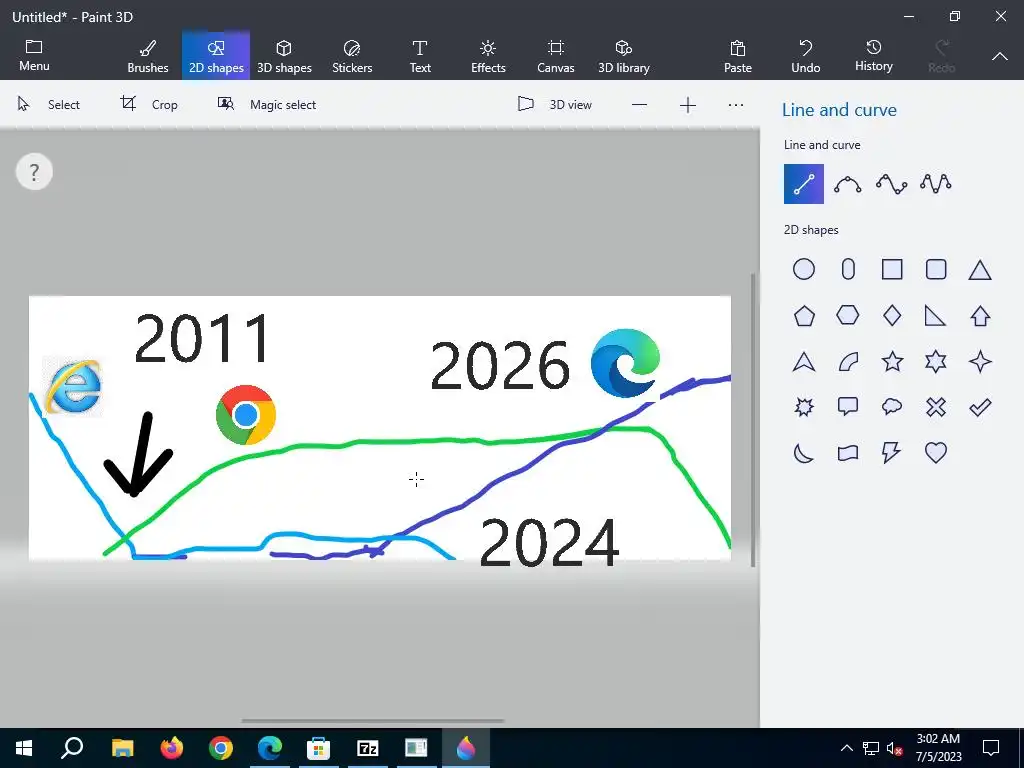Pick the crescent moon shape
The height and width of the screenshot is (768, 1024).
point(804,453)
